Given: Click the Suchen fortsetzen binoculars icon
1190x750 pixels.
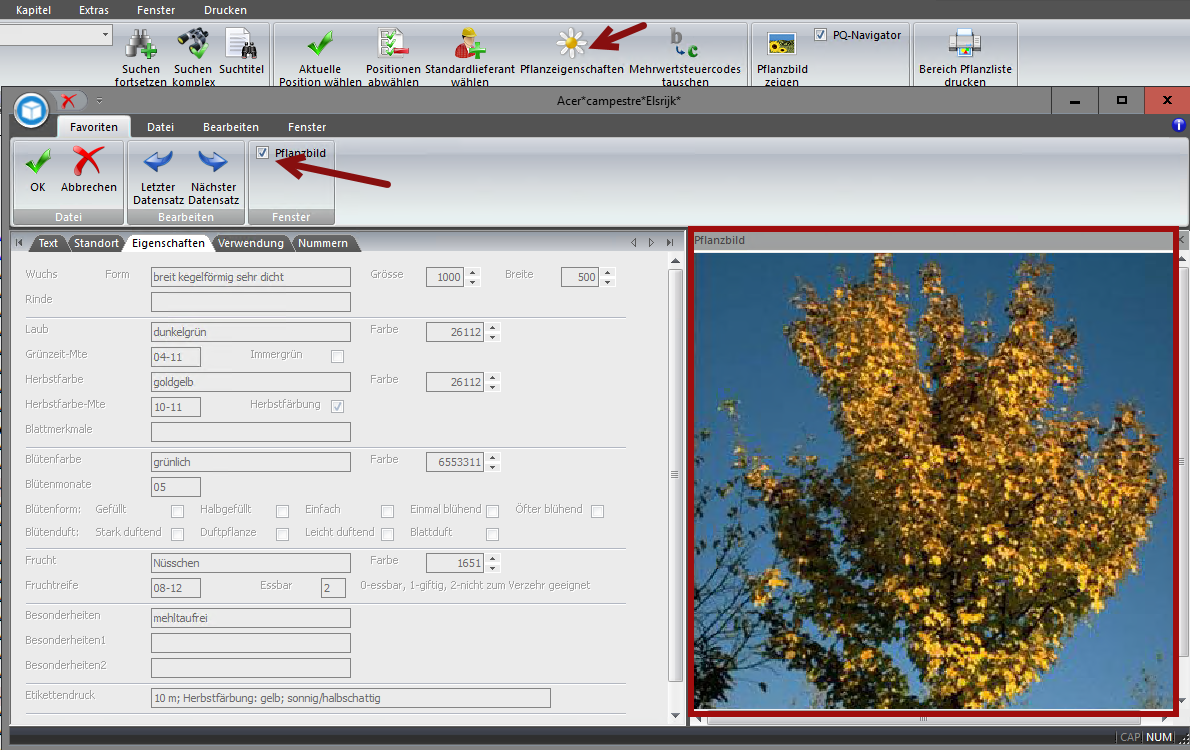Looking at the screenshot, I should click(139, 43).
